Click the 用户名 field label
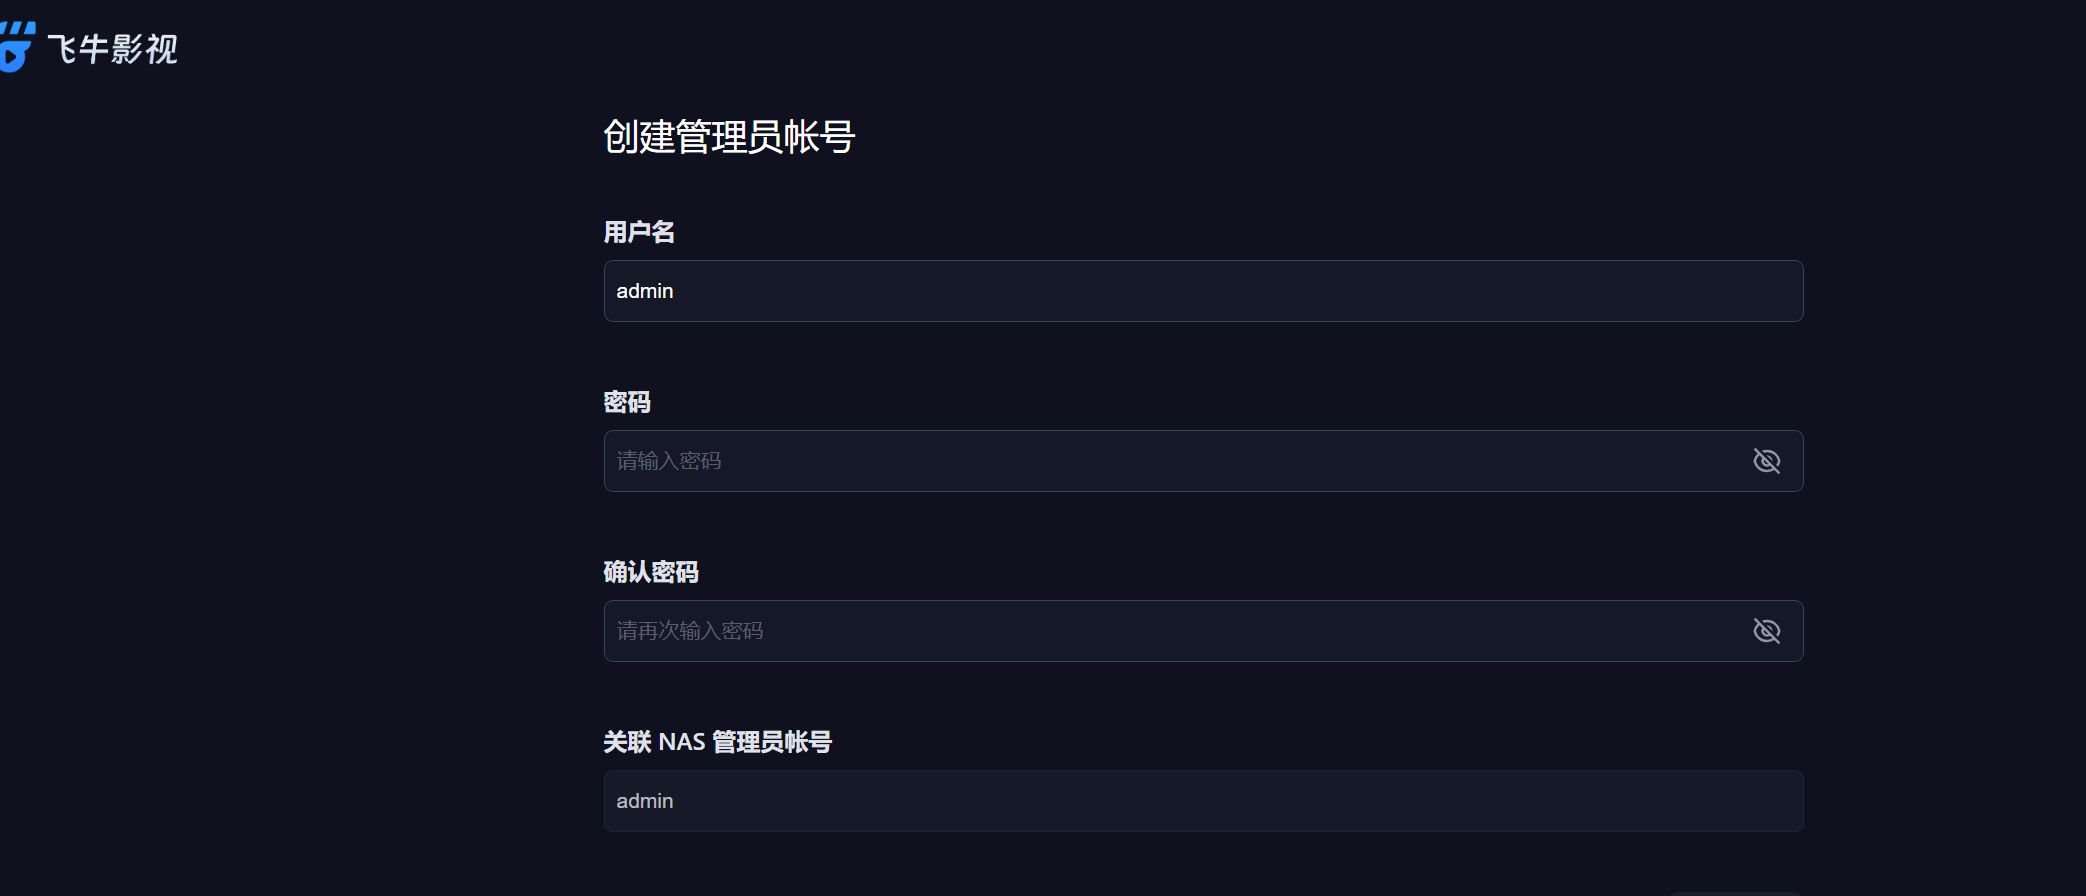This screenshot has width=2086, height=896. [x=639, y=232]
